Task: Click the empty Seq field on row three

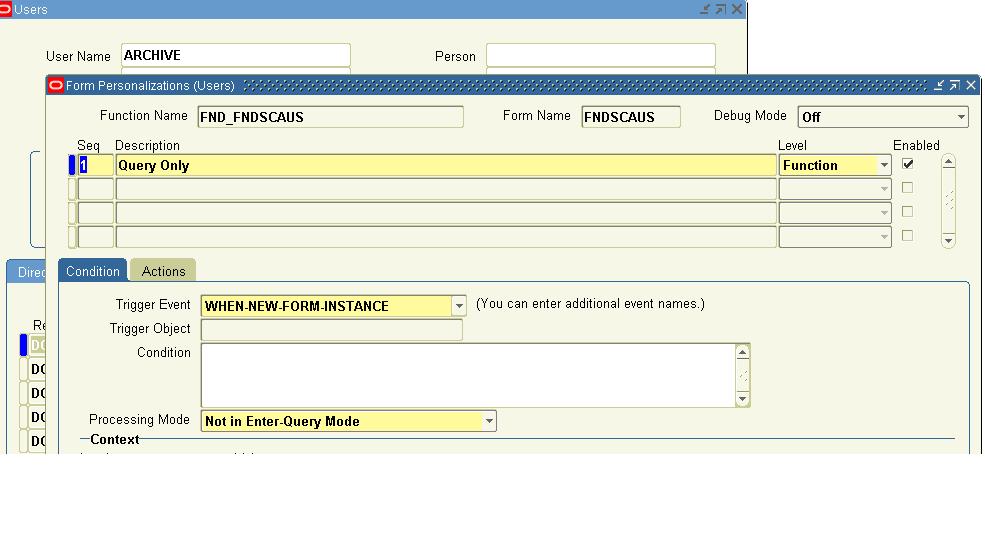Action: 95,213
